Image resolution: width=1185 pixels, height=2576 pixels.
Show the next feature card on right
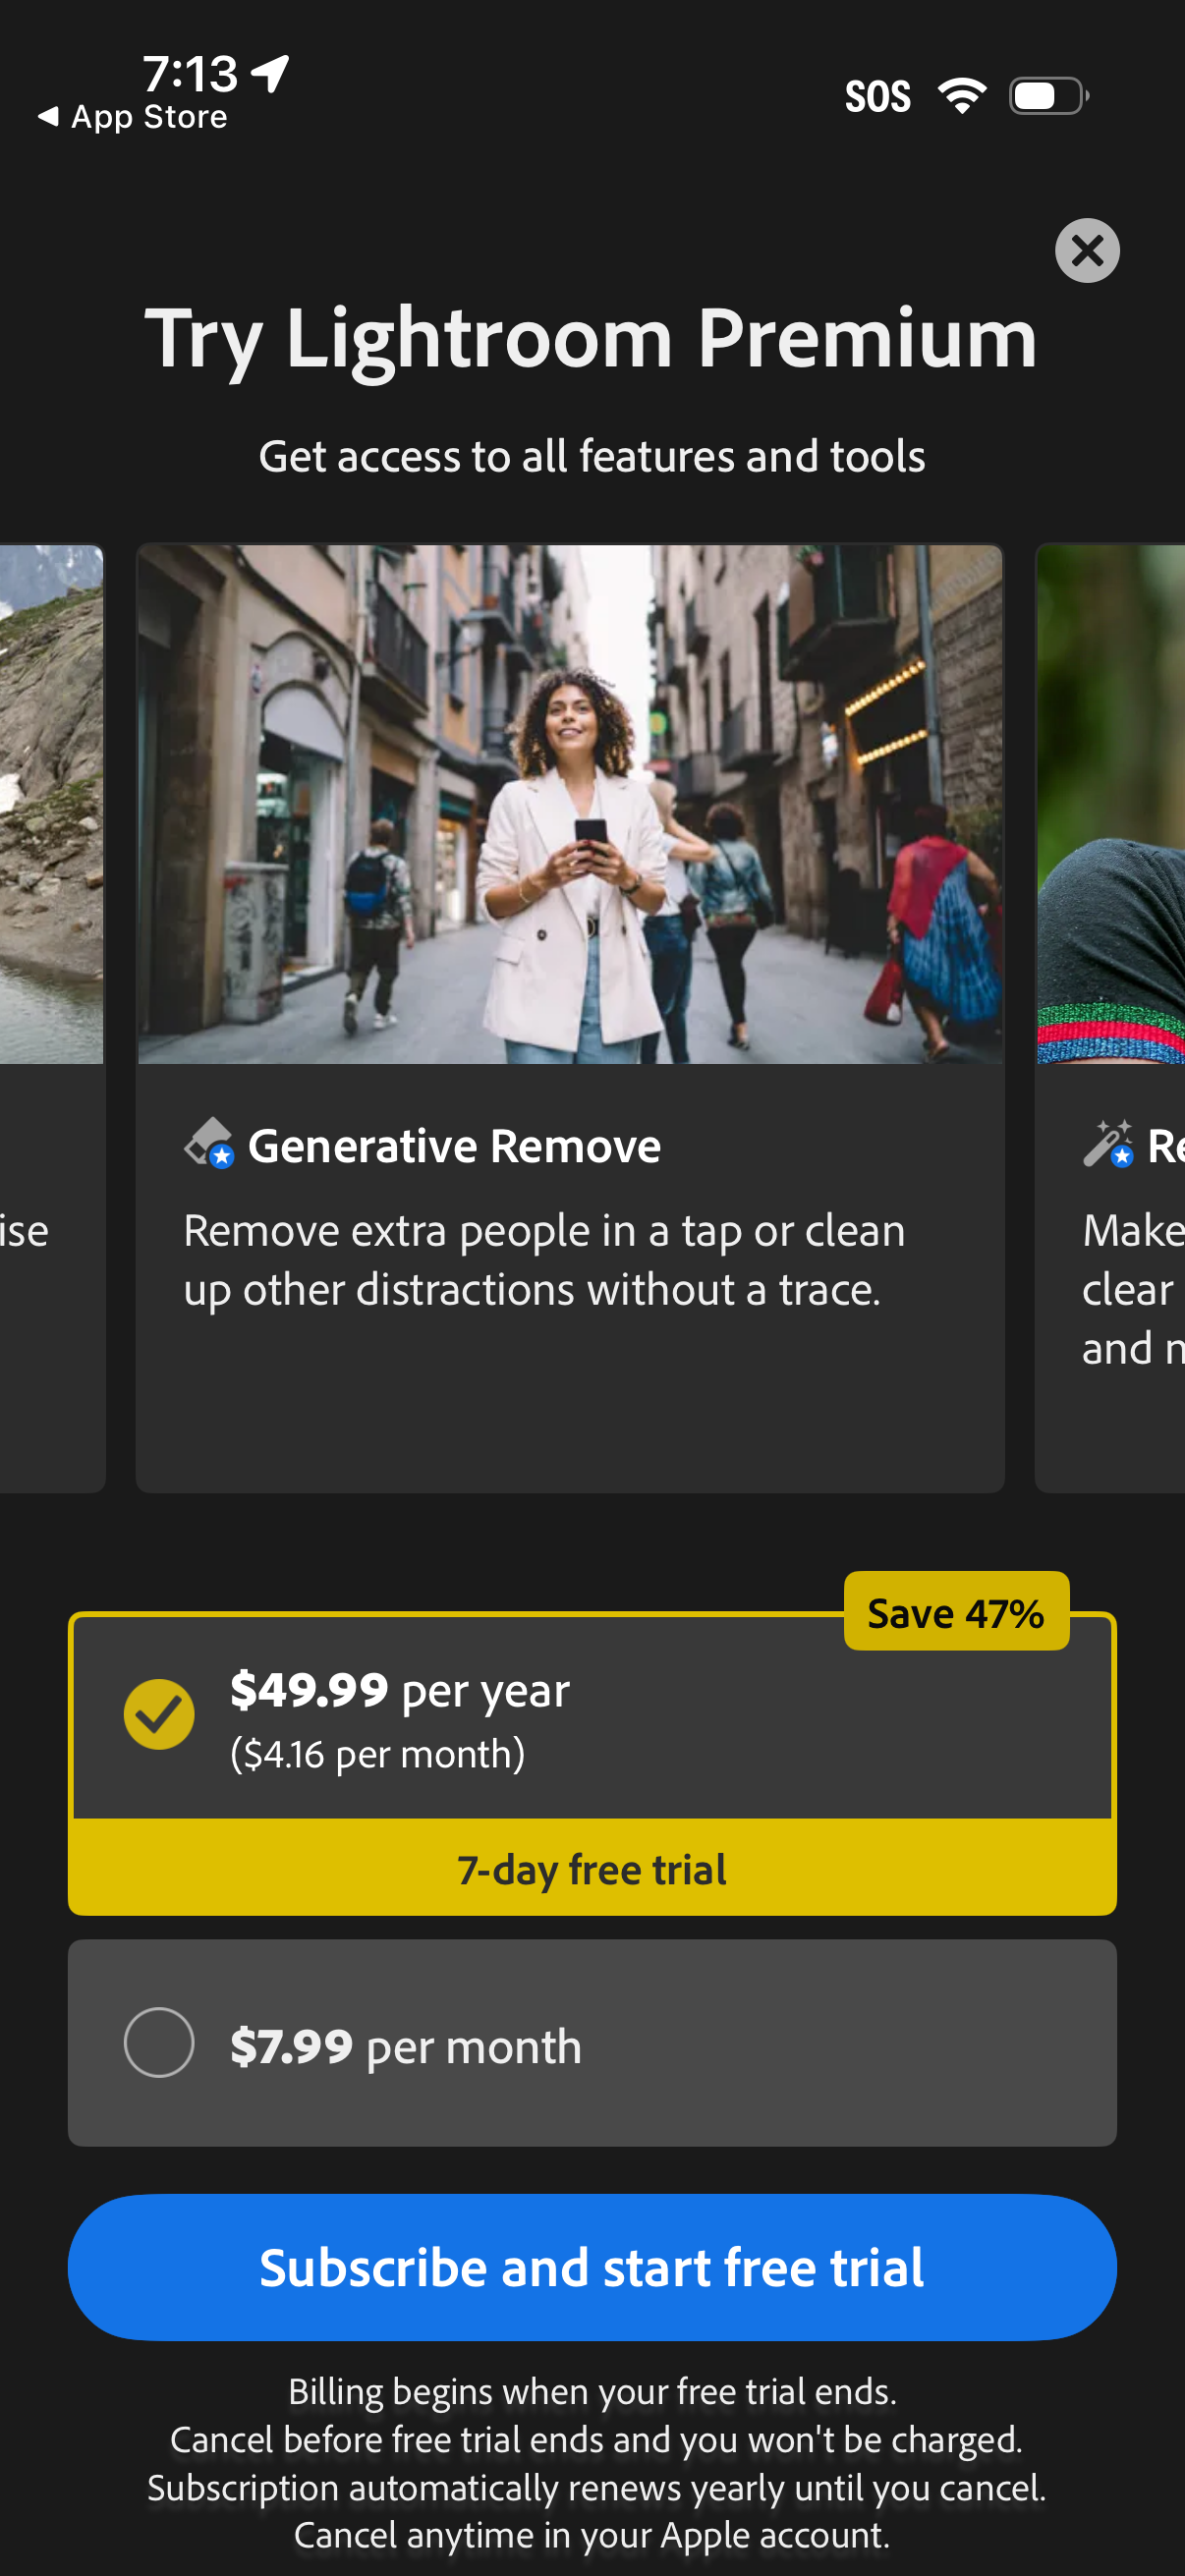[x=1110, y=1018]
